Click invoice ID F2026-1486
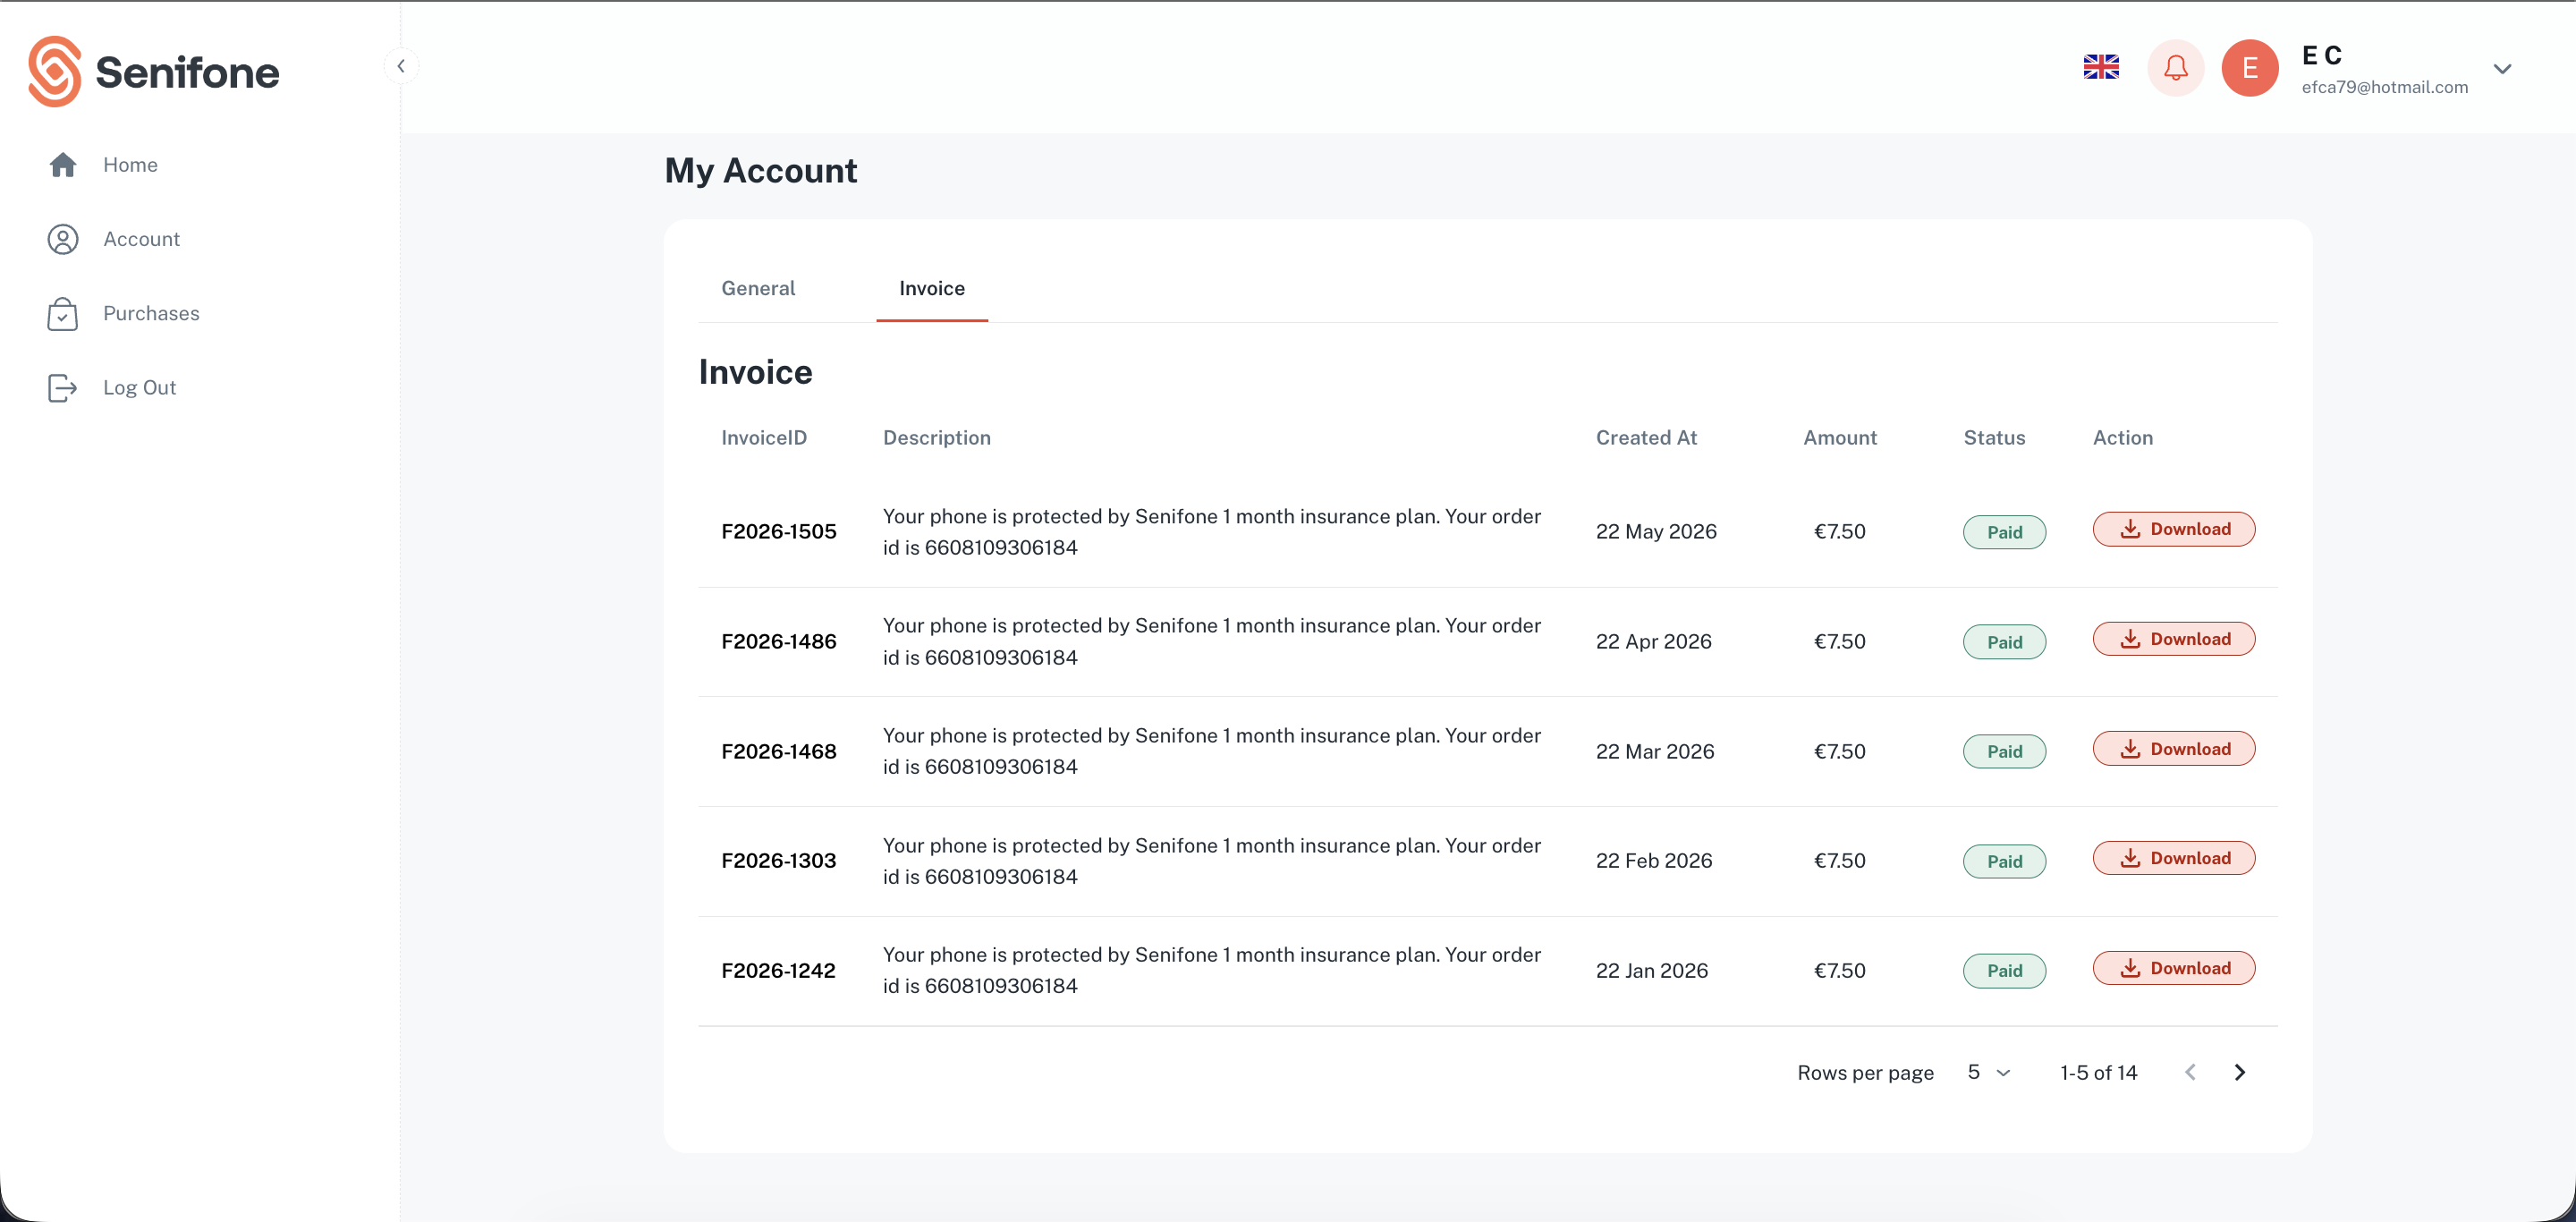 (x=779, y=641)
